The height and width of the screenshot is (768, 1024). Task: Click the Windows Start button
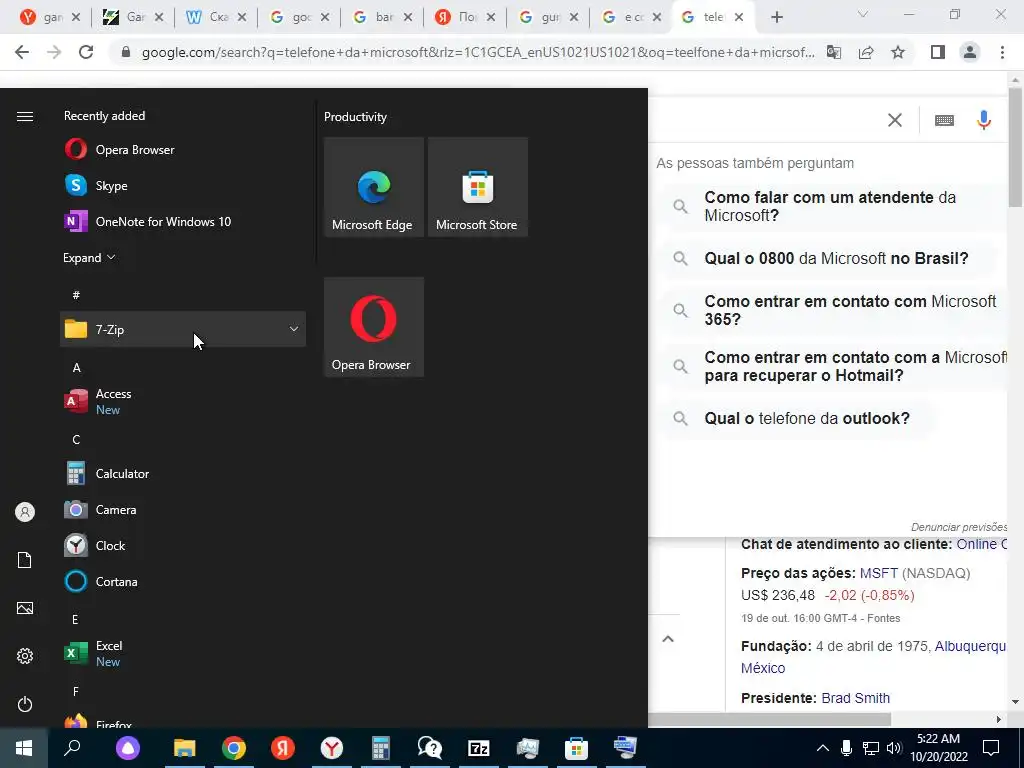click(x=24, y=748)
